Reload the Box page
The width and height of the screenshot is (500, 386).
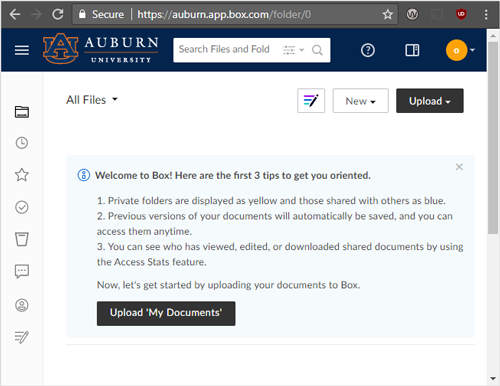(58, 14)
